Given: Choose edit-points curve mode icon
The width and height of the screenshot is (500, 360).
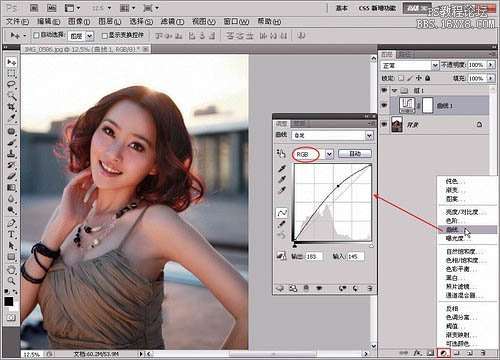Looking at the screenshot, I should click(x=282, y=213).
